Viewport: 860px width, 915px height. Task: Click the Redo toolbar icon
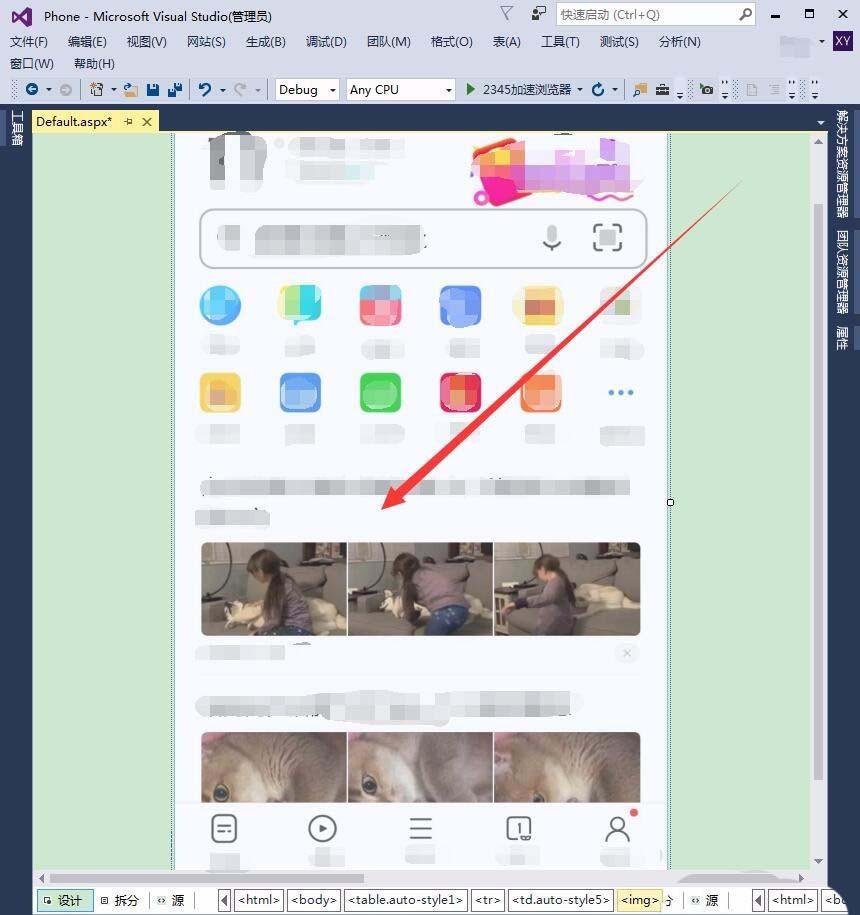(x=240, y=89)
